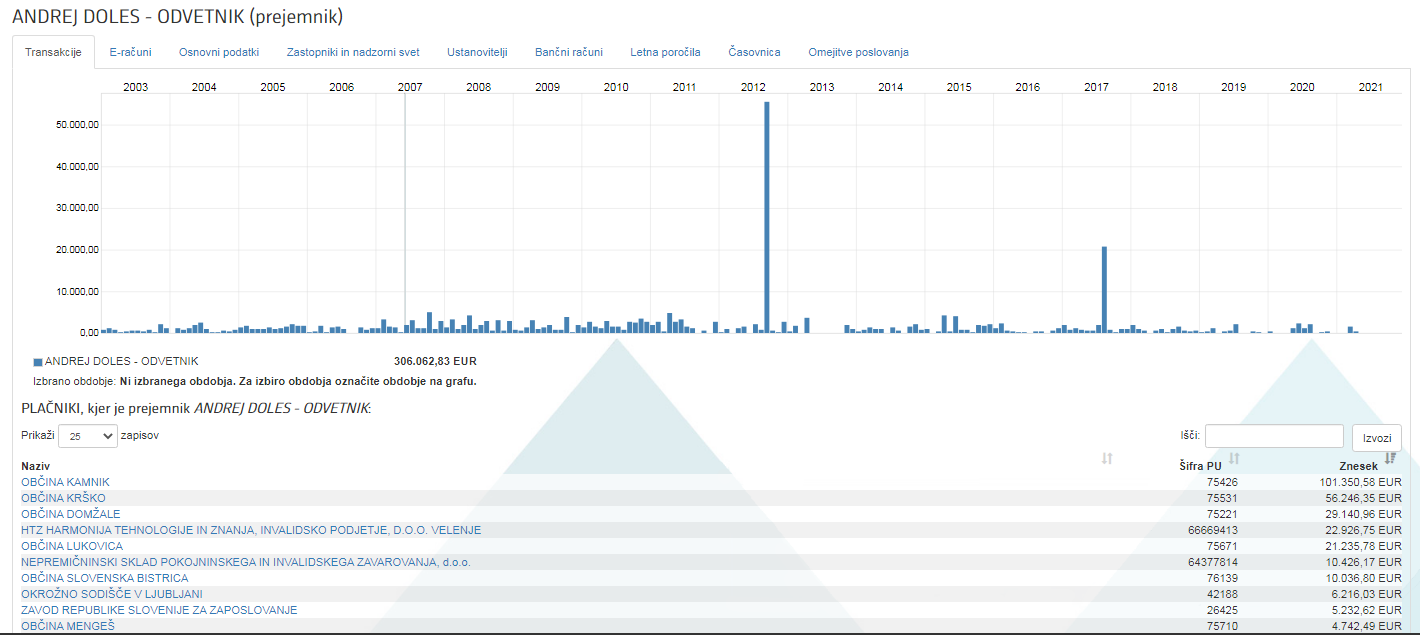1420x635 pixels.
Task: Select Zastopniki in nadzorni svet tab
Action: coord(352,52)
